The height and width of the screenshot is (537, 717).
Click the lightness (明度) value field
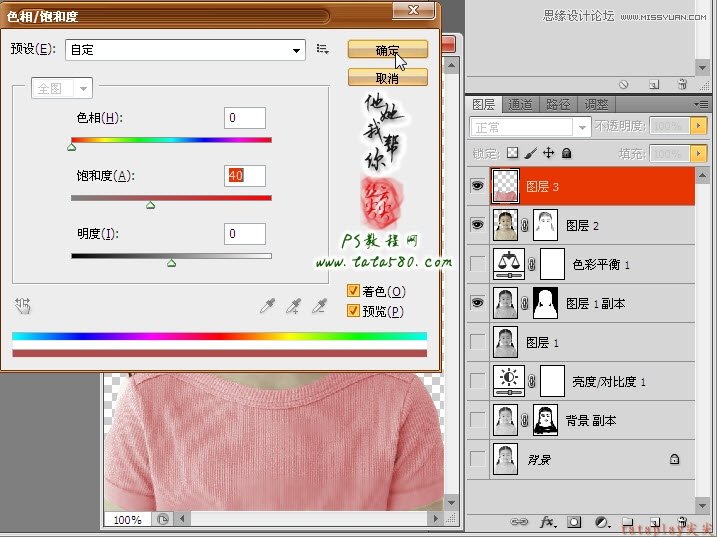(x=245, y=233)
